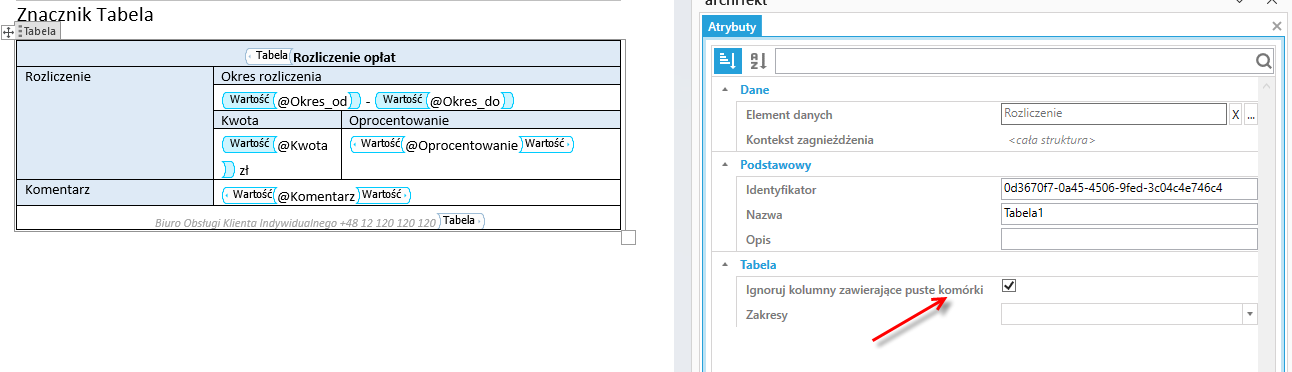The image size is (1292, 372).
Task: Click the closing Wartość tag after @Oprocentowanie
Action: (x=547, y=144)
